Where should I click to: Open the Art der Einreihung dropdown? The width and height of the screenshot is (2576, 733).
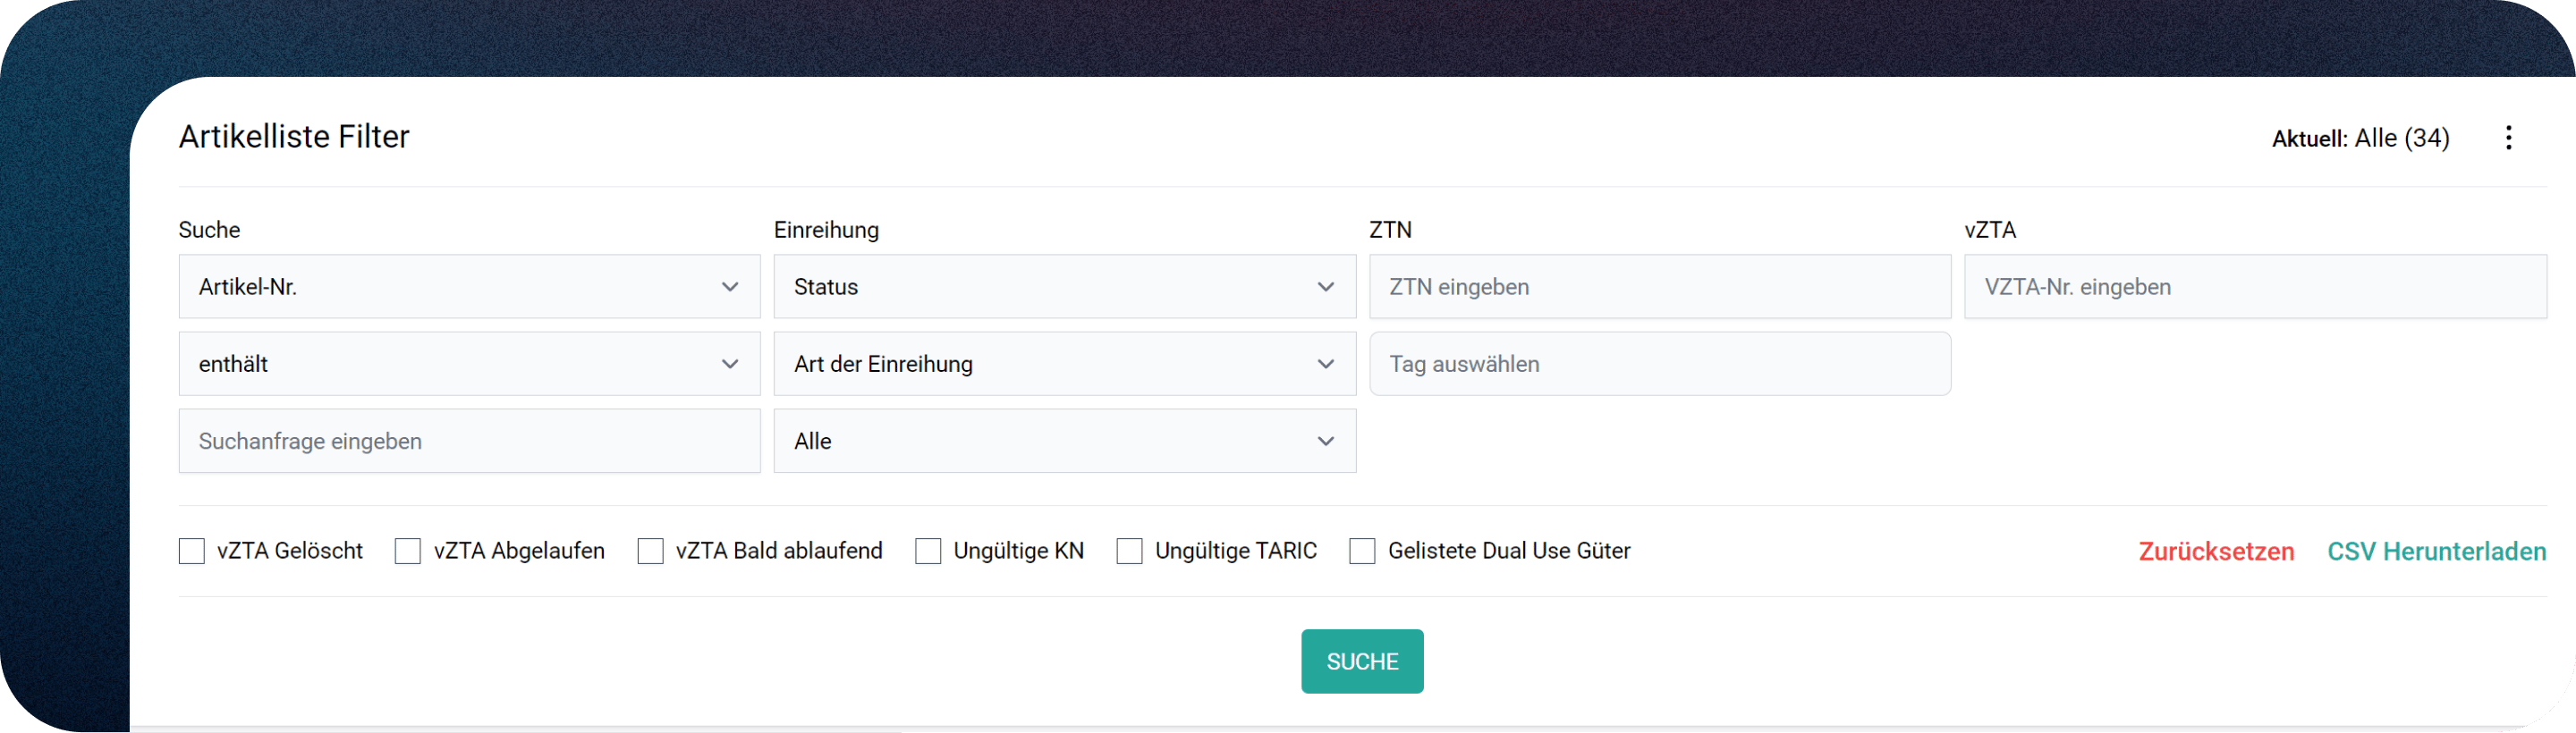coord(1064,364)
